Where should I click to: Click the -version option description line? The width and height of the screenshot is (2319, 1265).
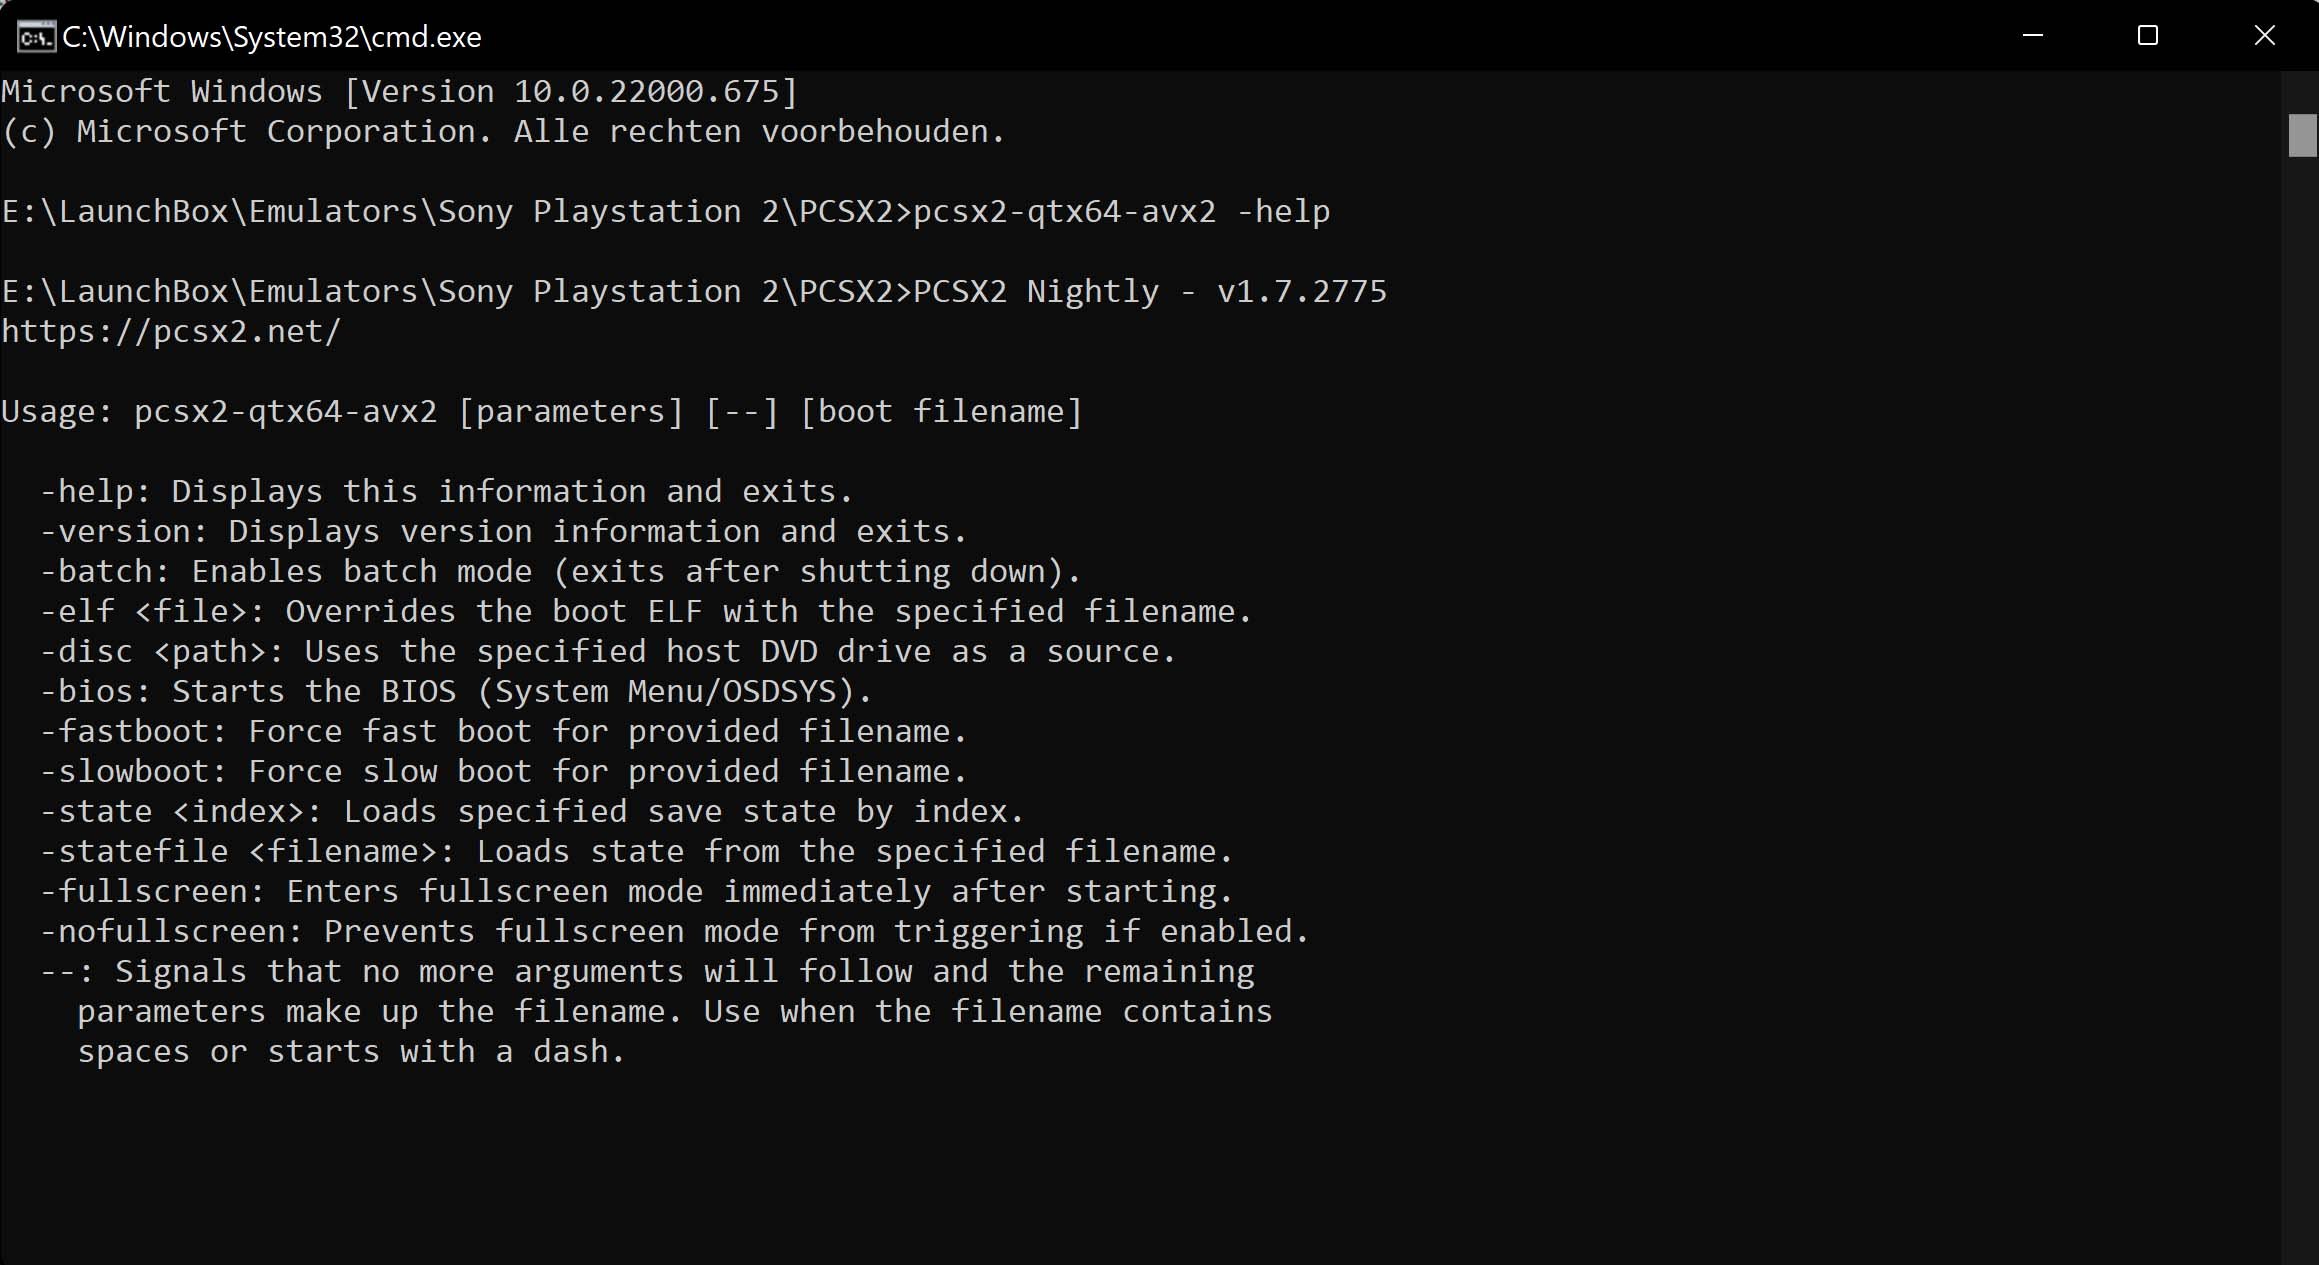503,531
